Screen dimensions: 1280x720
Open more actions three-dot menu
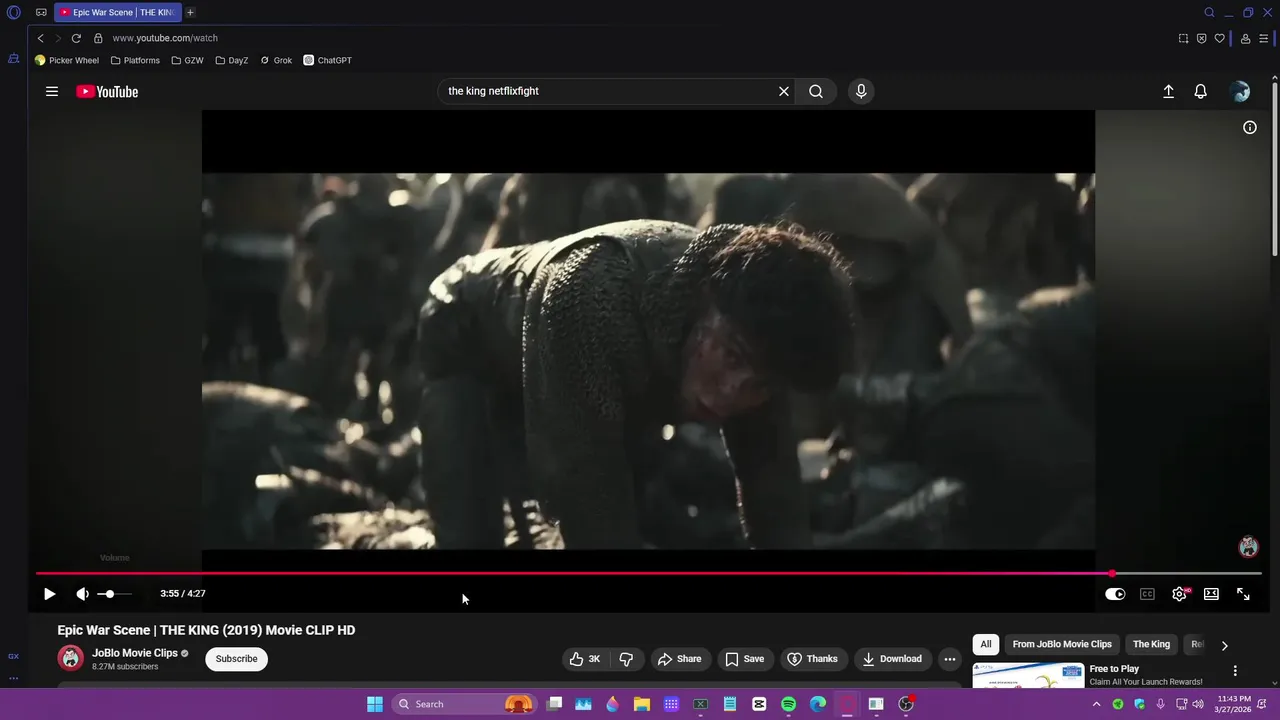[950, 659]
